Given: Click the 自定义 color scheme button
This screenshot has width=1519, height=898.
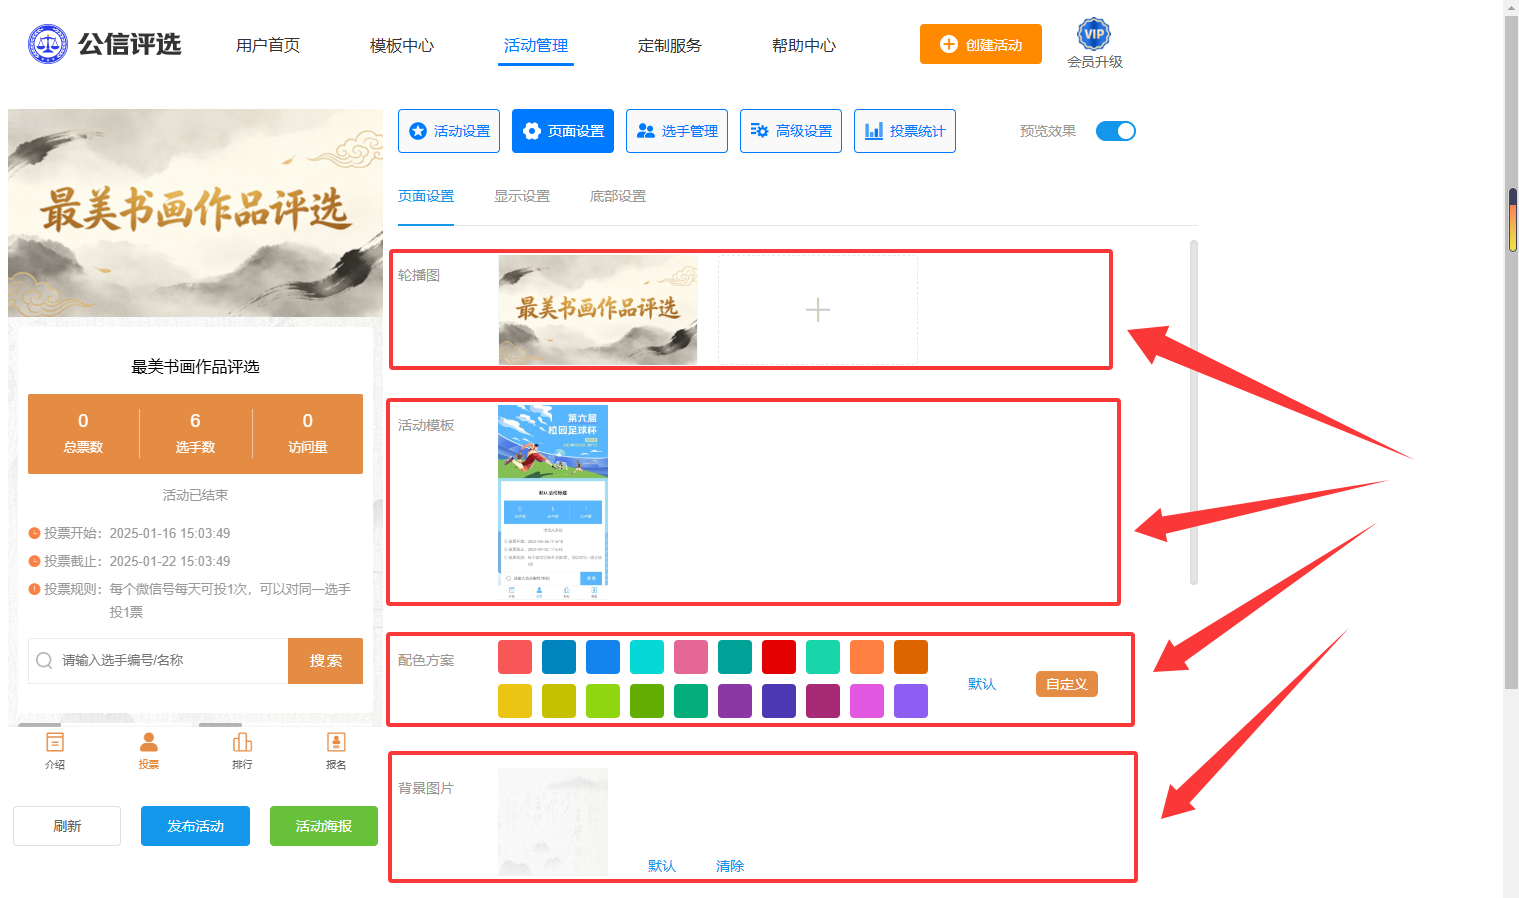Looking at the screenshot, I should (x=1067, y=684).
